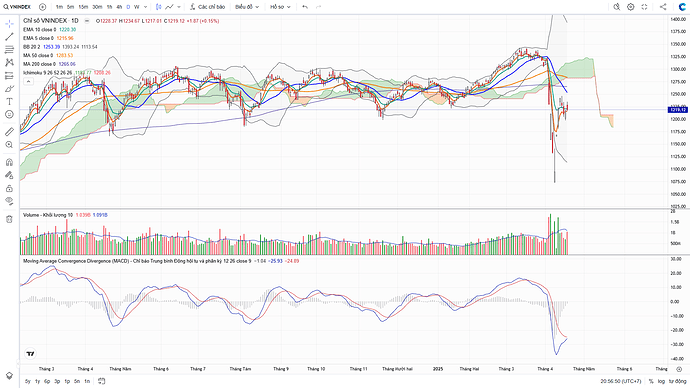Open the VNINDEX symbol search

point(17,7)
